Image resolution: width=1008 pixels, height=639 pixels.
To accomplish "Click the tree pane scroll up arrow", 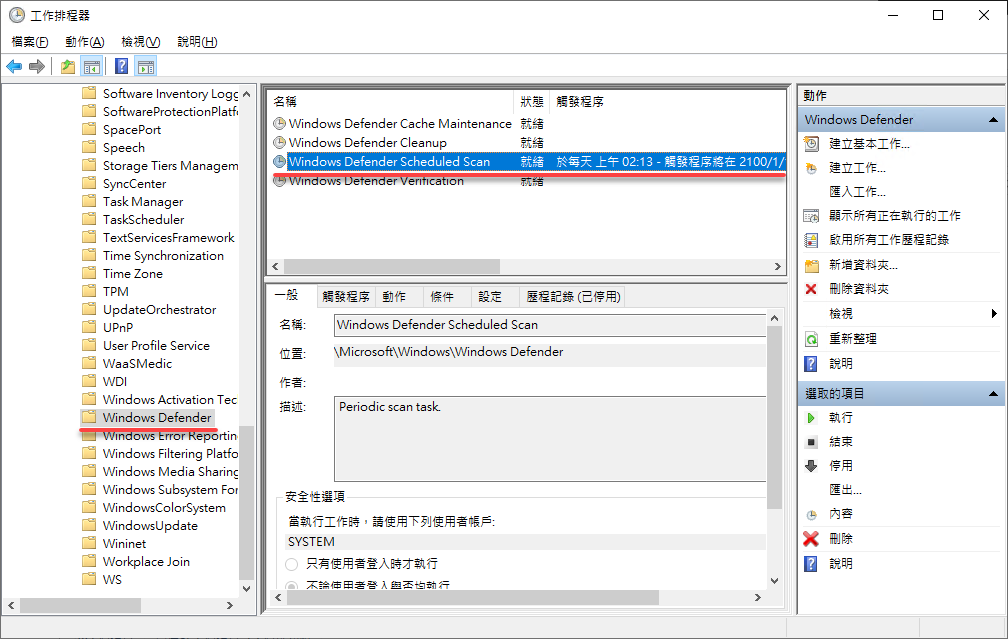I will (246, 94).
